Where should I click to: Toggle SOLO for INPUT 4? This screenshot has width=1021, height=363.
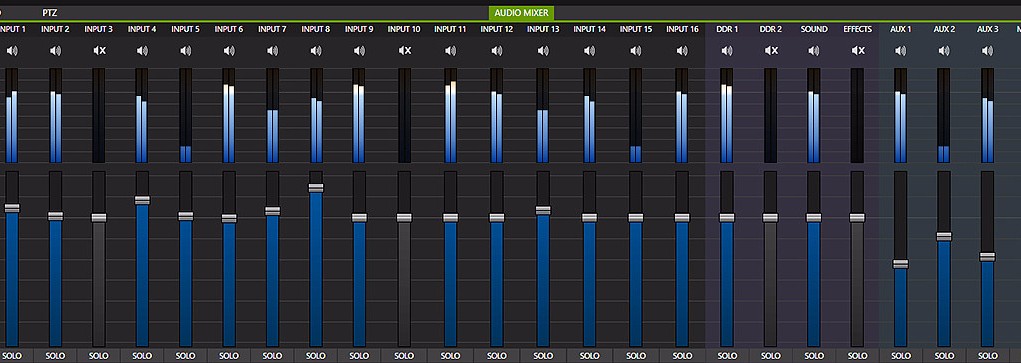[x=142, y=356]
